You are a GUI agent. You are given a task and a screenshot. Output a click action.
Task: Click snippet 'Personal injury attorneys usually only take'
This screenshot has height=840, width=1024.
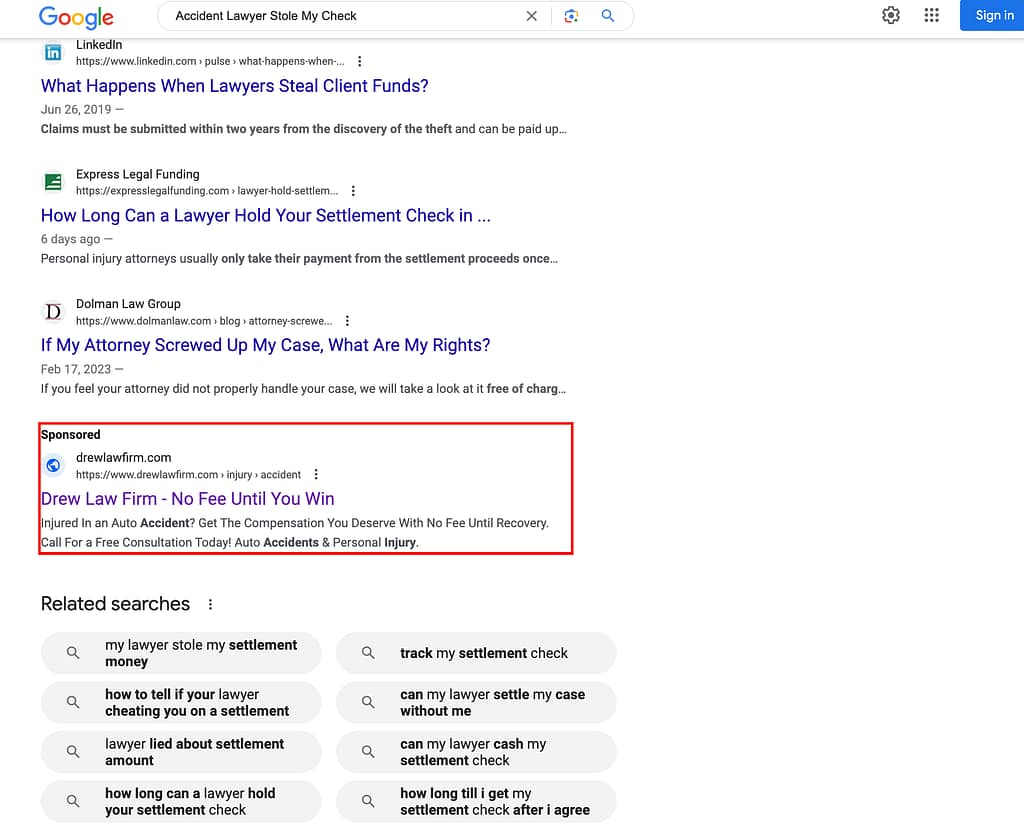pos(299,259)
